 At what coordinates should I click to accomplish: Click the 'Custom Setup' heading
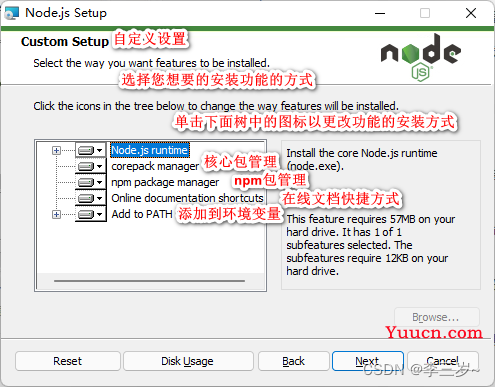(x=65, y=42)
